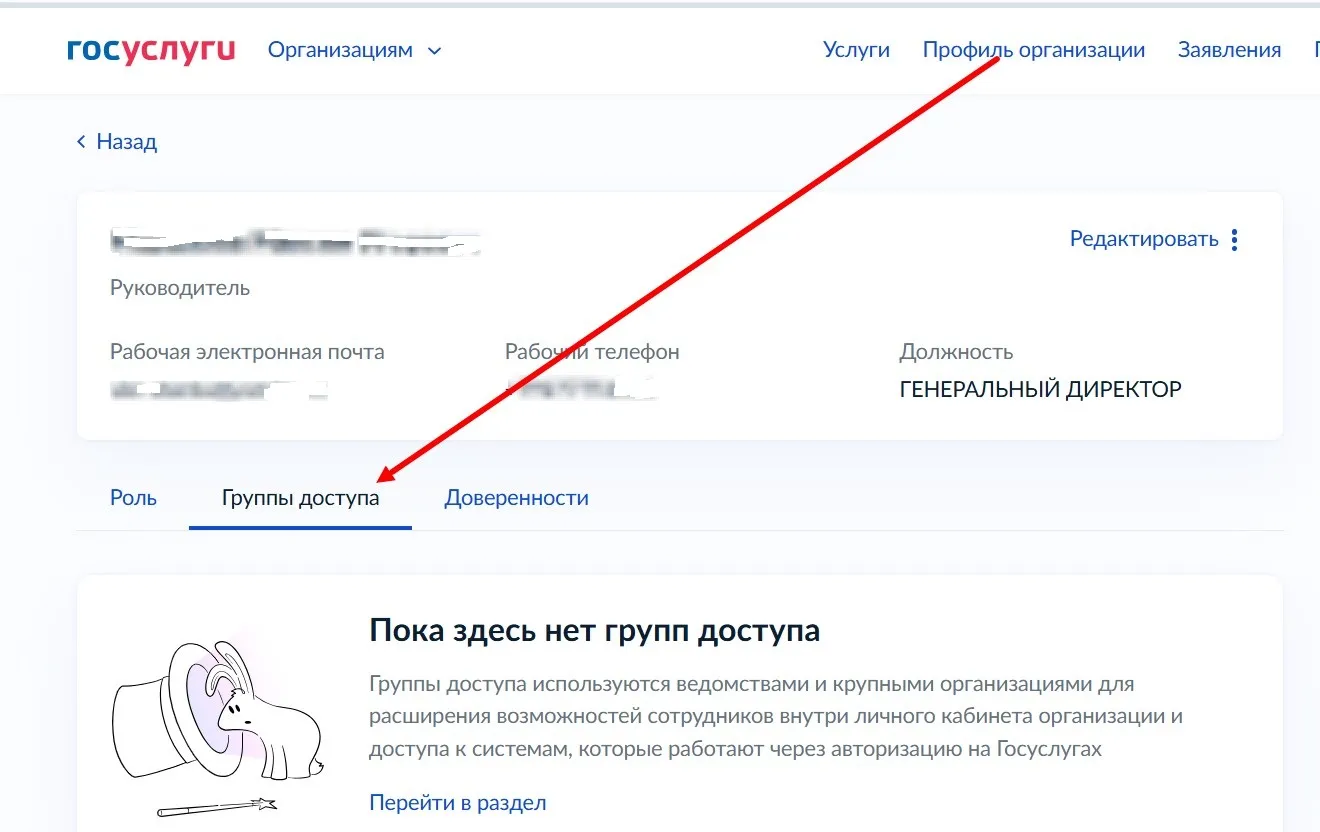Click the back chevron arrow before Назад
This screenshot has width=1320, height=832.
(x=82, y=142)
